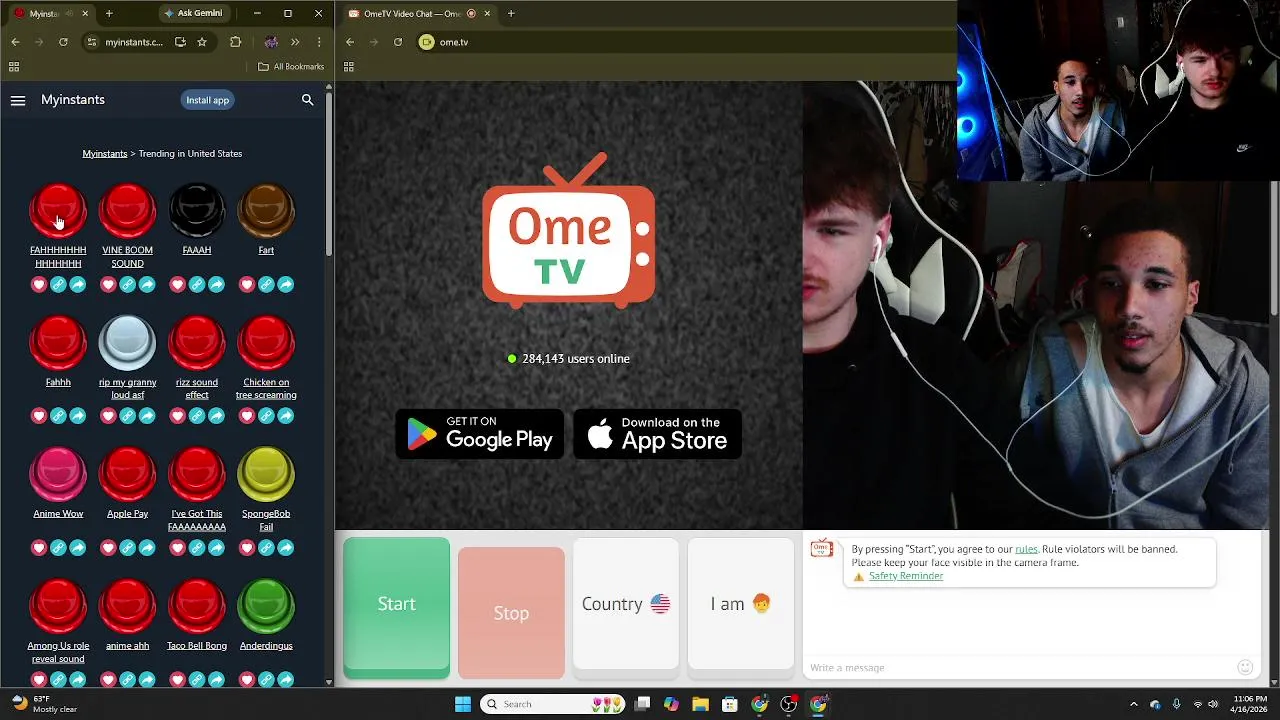Image resolution: width=1280 pixels, height=720 pixels.
Task: Copy link for the Fart sound
Action: [x=266, y=285]
